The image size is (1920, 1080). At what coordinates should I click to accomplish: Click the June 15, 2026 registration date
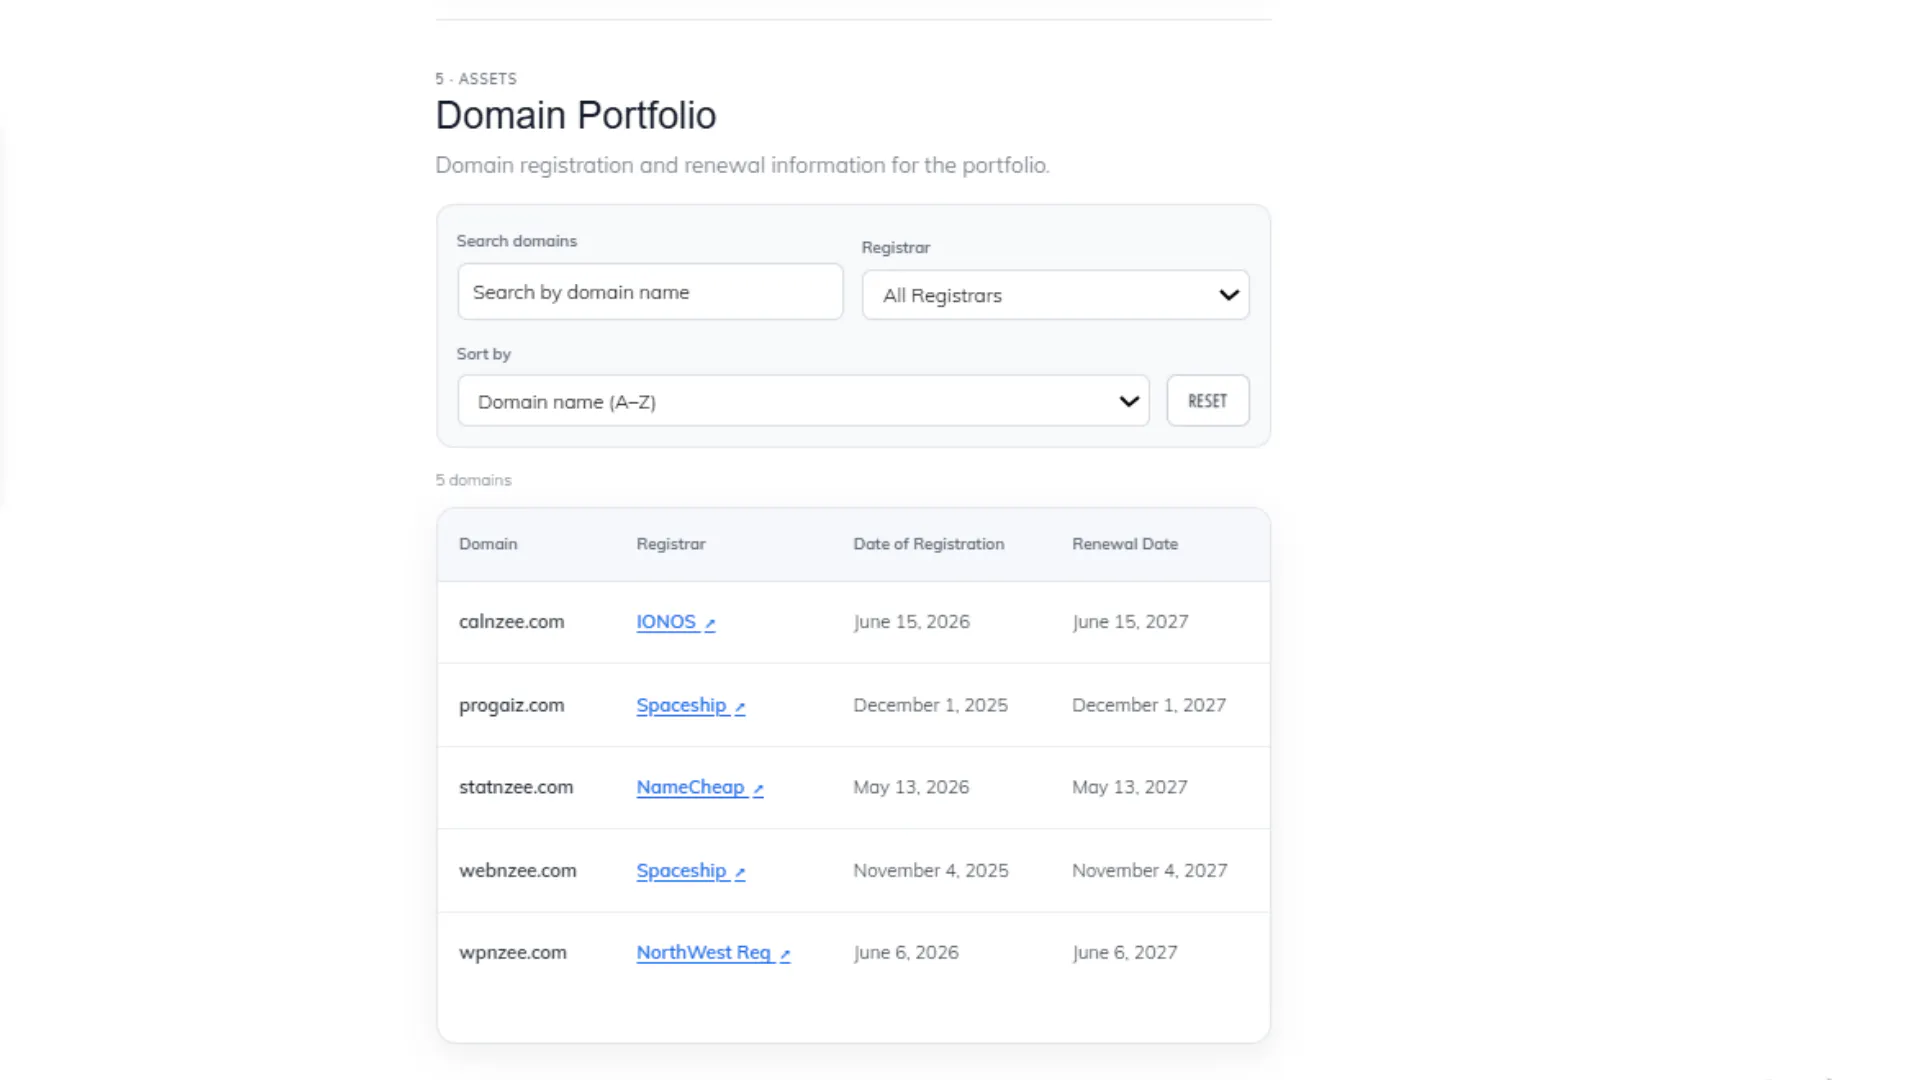pos(911,622)
